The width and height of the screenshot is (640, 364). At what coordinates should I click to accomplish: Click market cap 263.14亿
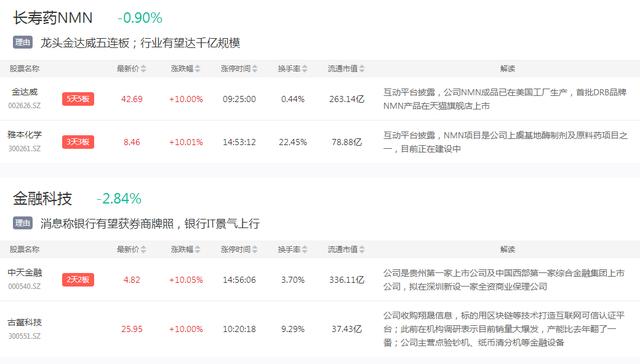pos(347,99)
